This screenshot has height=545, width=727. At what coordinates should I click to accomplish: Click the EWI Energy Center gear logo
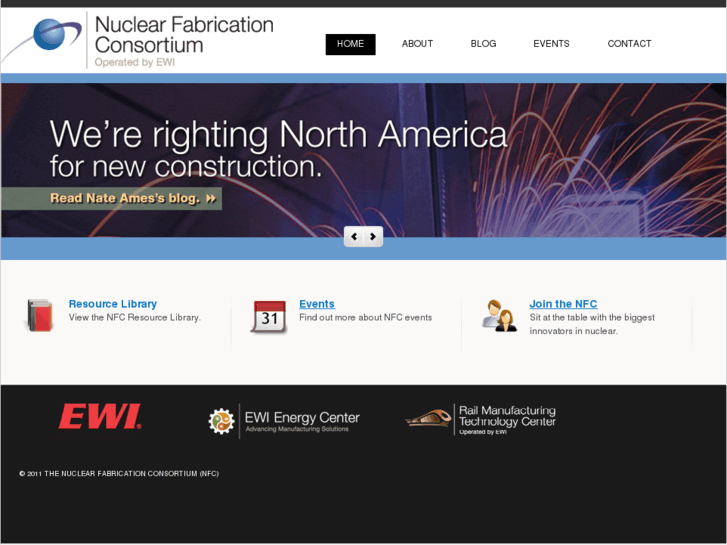point(222,421)
